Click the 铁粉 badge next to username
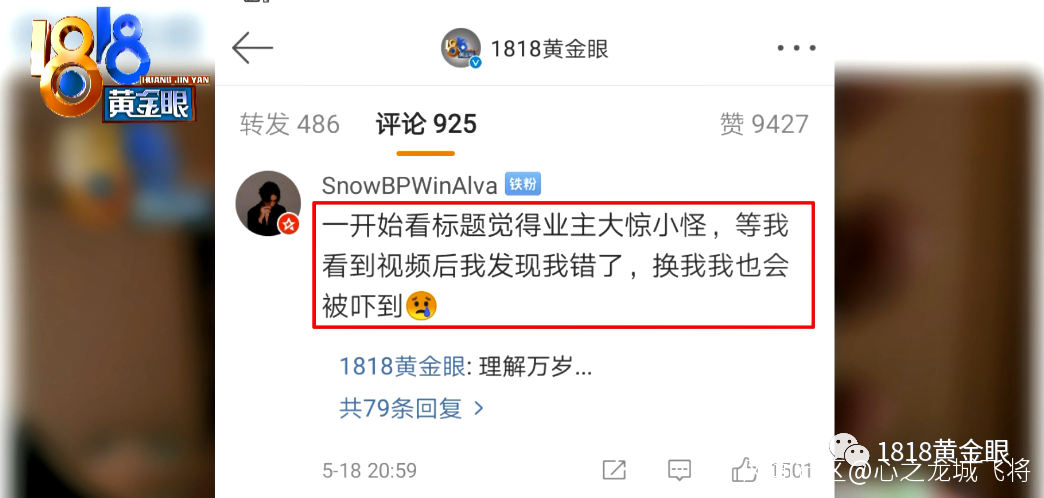Screen dimensions: 1044x498 pyautogui.click(x=523, y=184)
